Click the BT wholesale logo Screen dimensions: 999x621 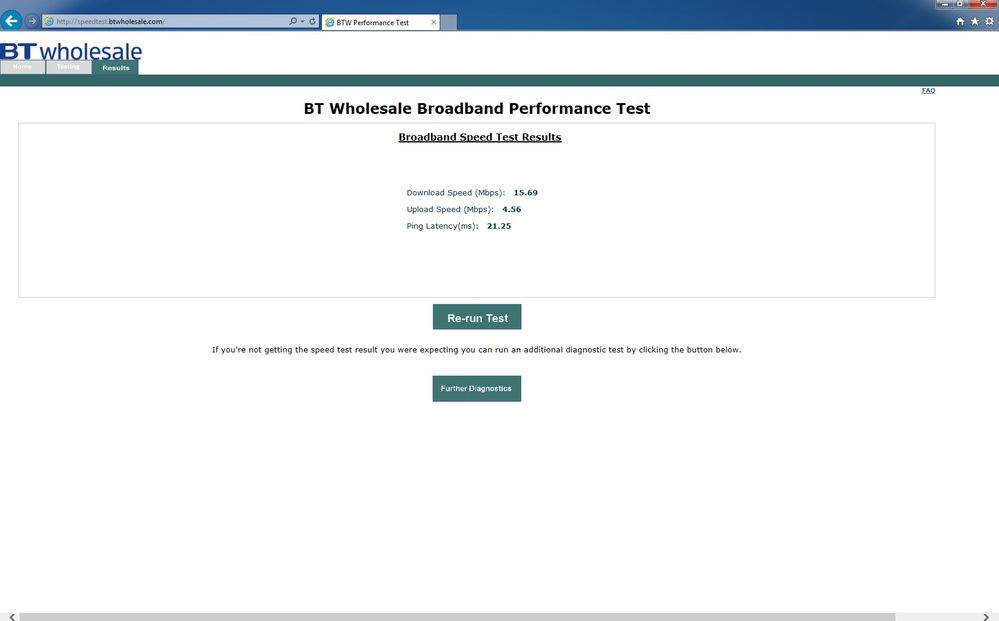[x=71, y=52]
